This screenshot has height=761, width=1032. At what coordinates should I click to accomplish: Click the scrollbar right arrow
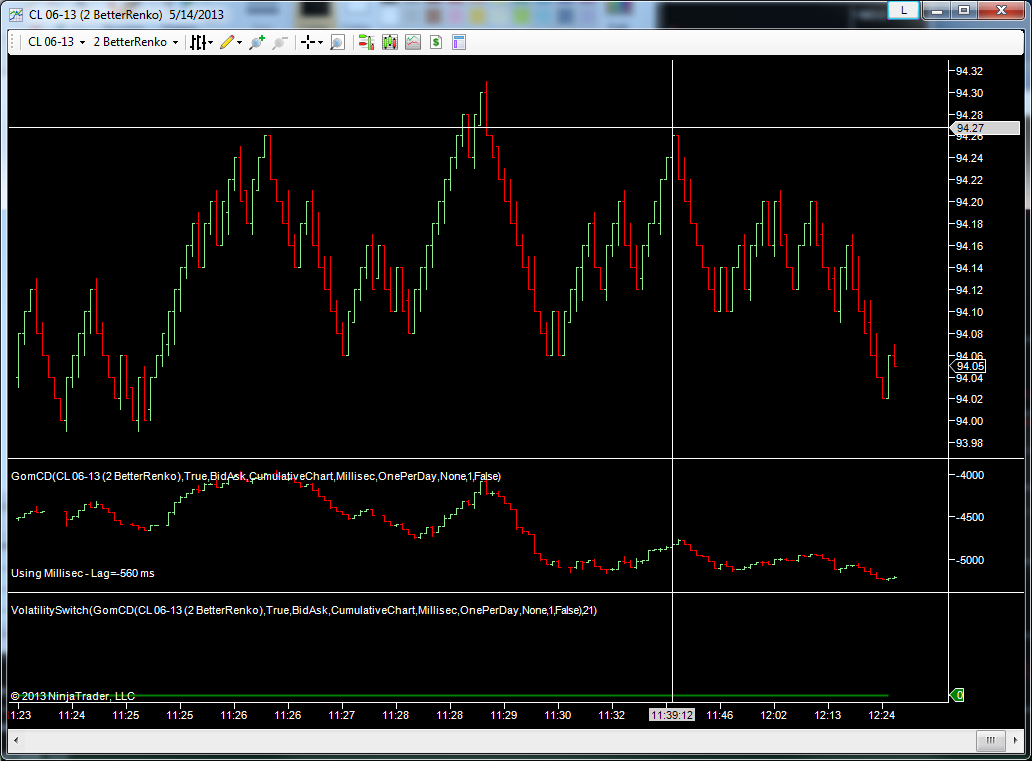click(x=1015, y=740)
